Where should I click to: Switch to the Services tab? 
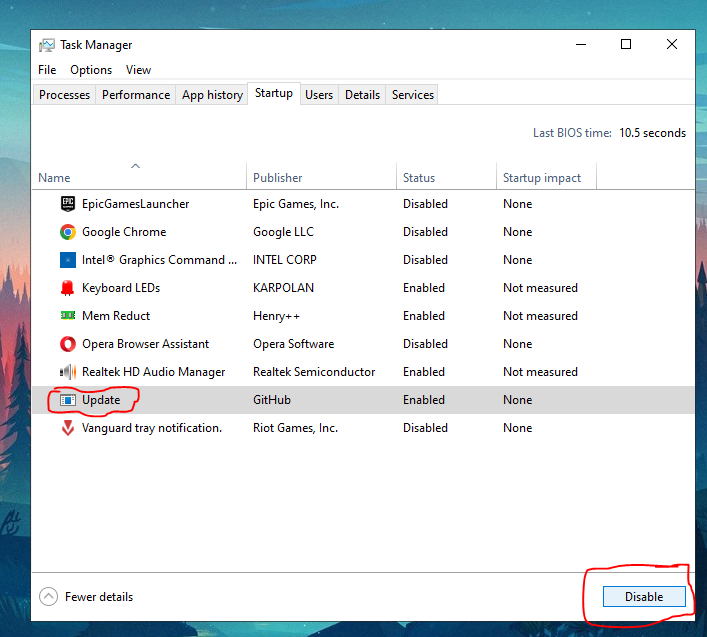tap(413, 95)
